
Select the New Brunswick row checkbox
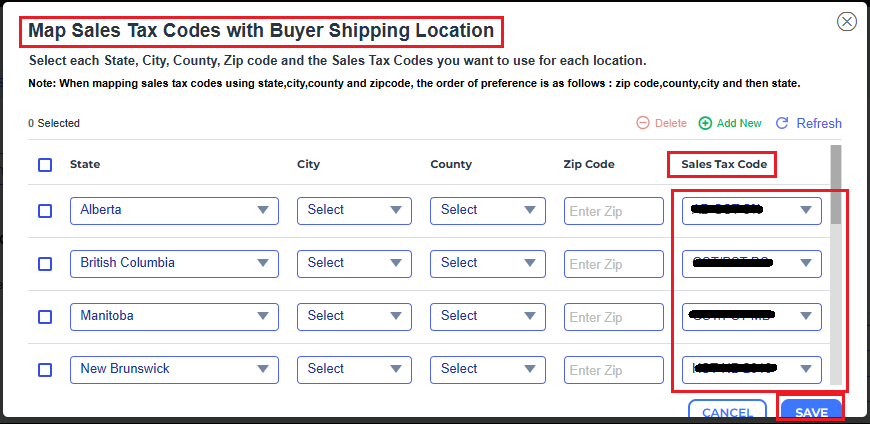click(x=45, y=370)
